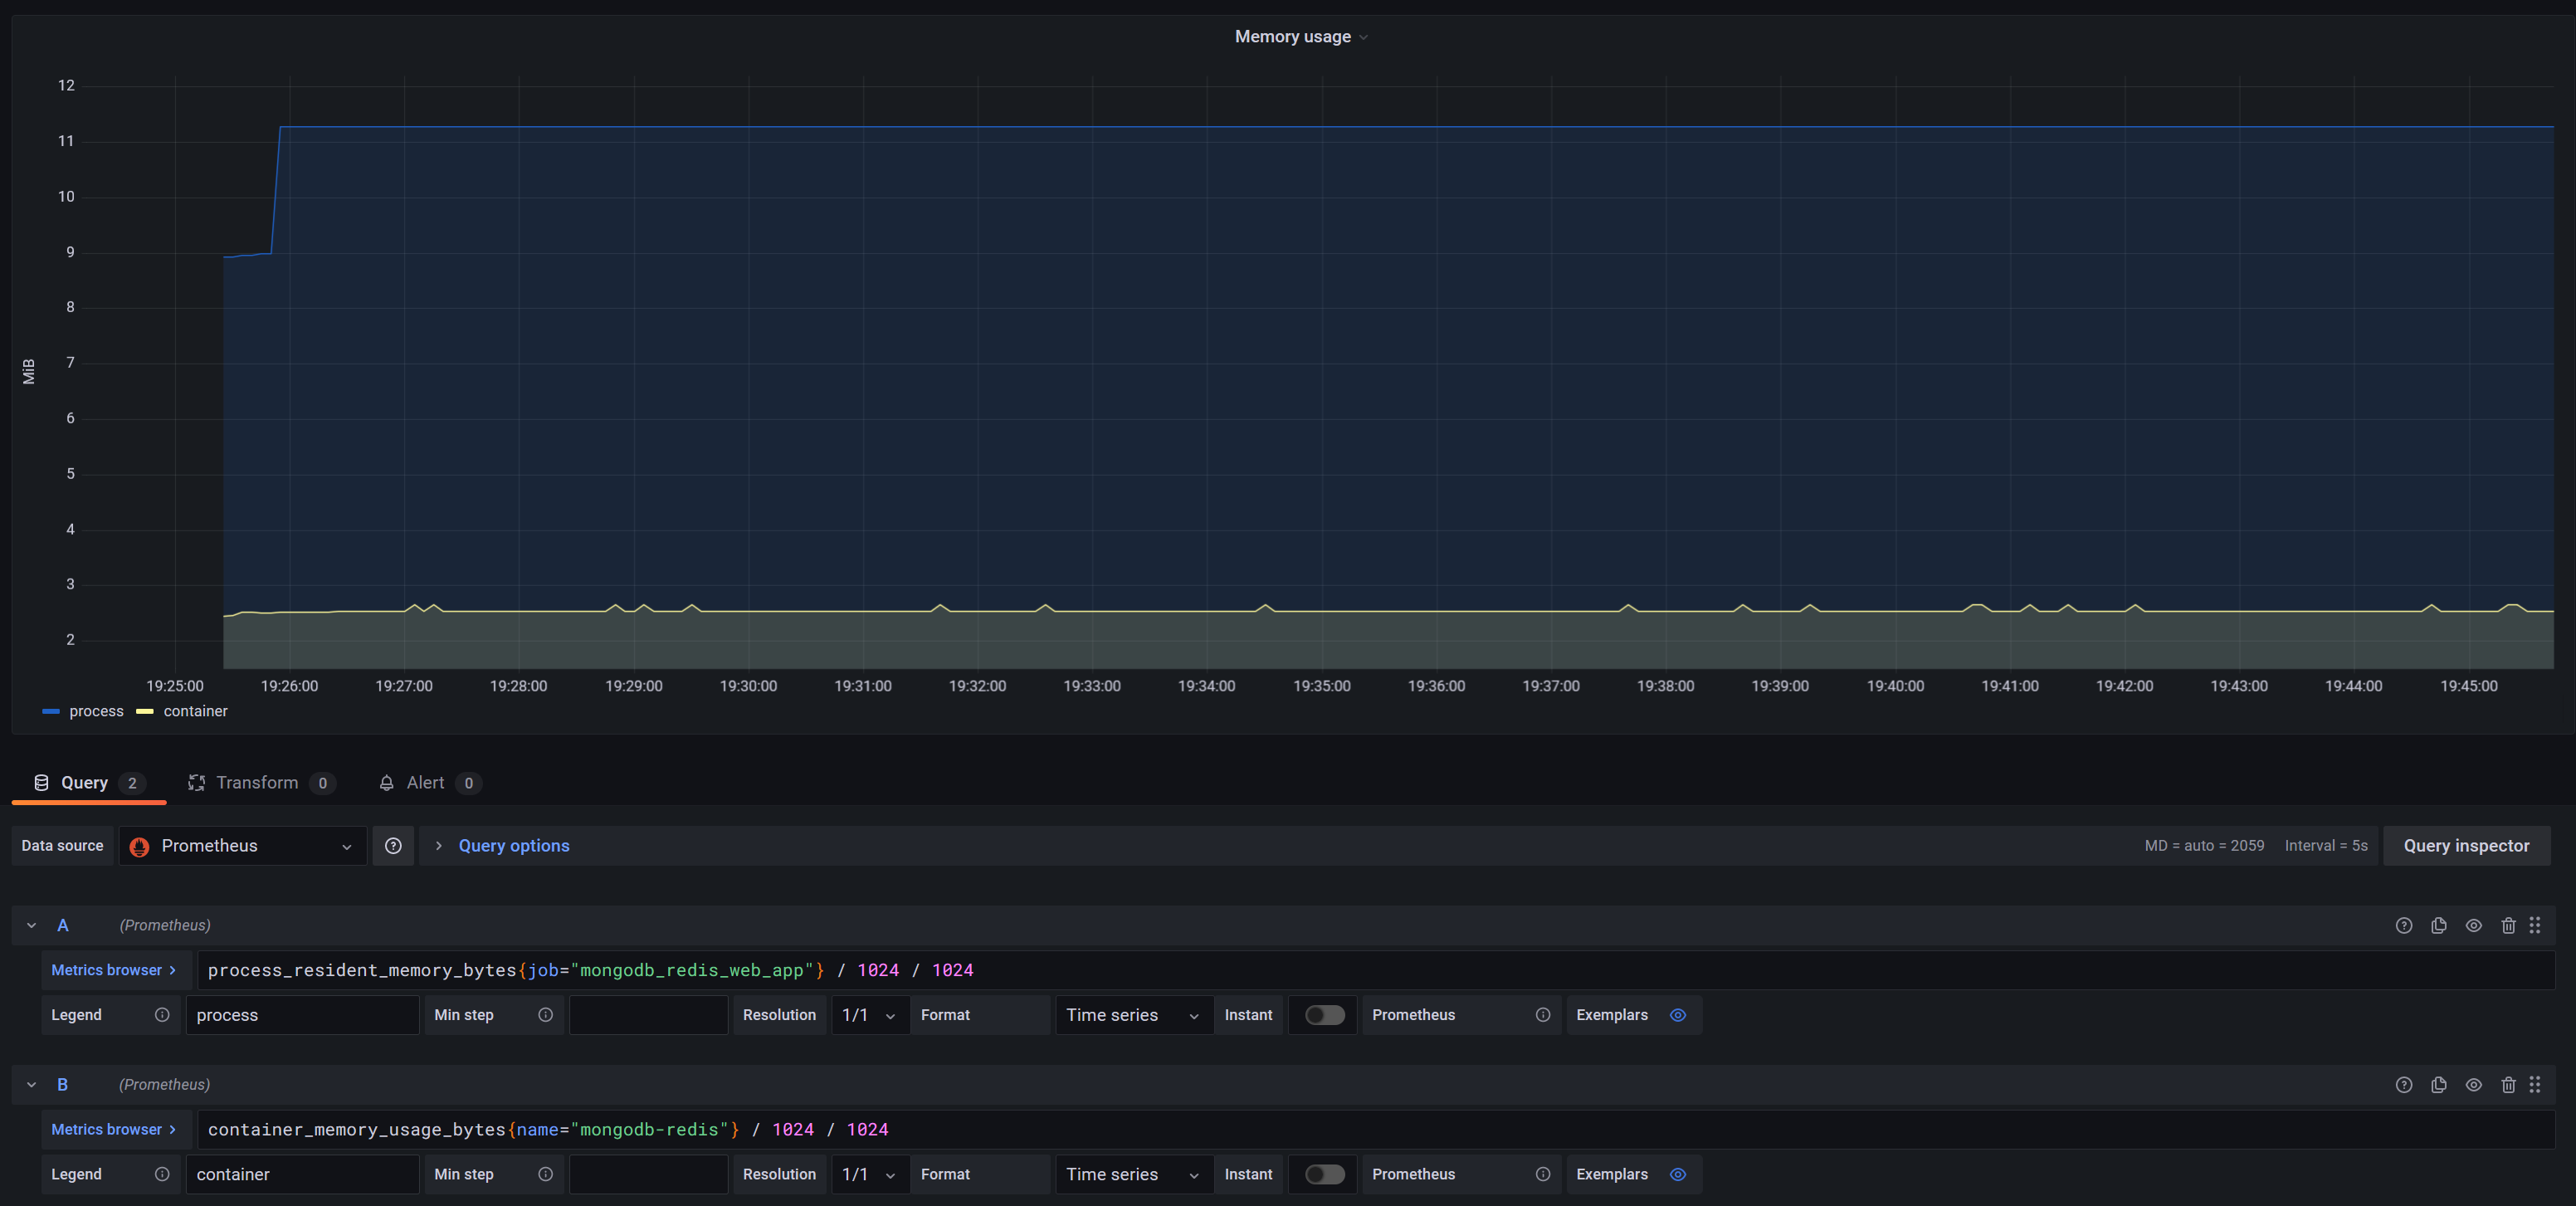
Task: Delete query B using trash icon
Action: (2507, 1084)
